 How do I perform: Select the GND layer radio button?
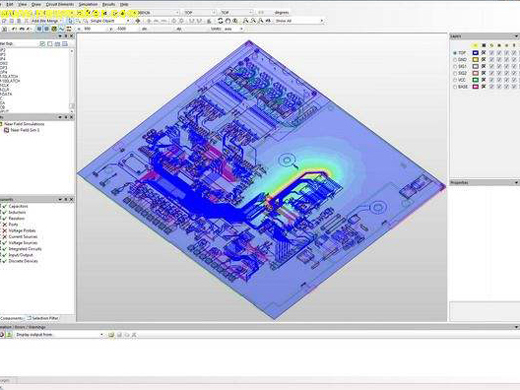click(455, 60)
